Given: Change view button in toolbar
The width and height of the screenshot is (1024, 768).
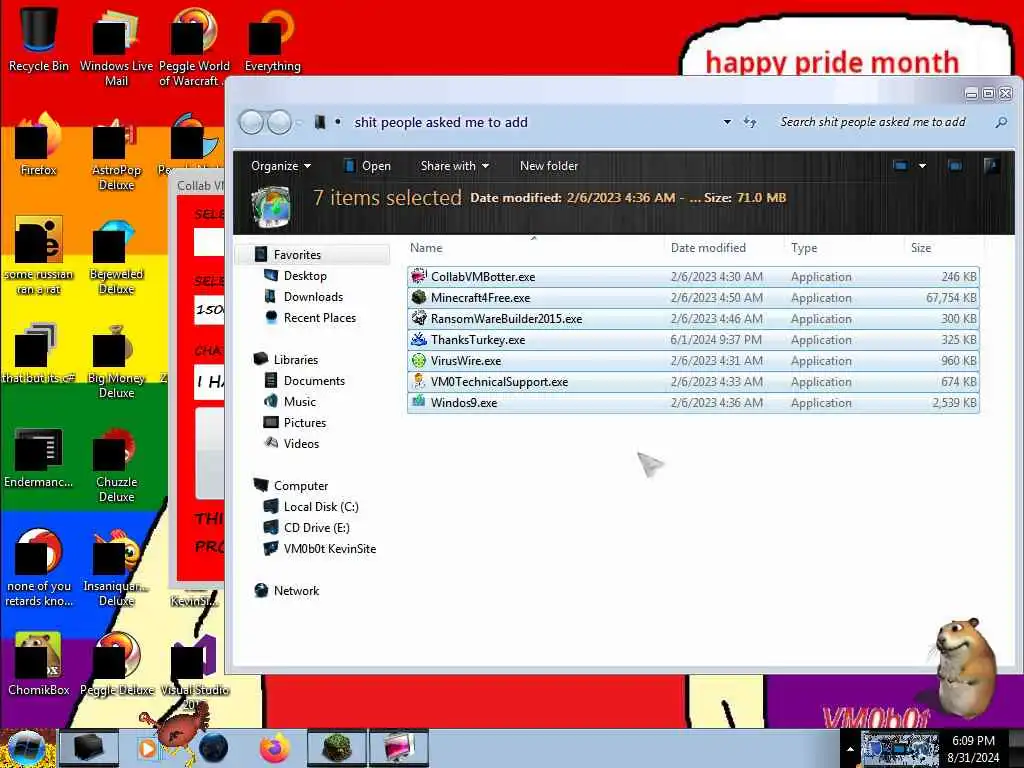Looking at the screenshot, I should click(x=901, y=166).
